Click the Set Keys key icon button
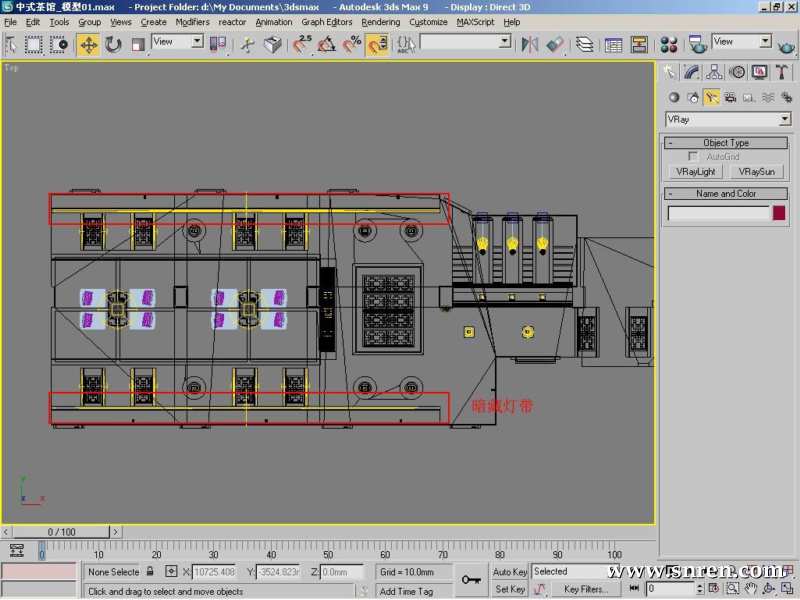Screen dimensions: 800x600 click(471, 580)
